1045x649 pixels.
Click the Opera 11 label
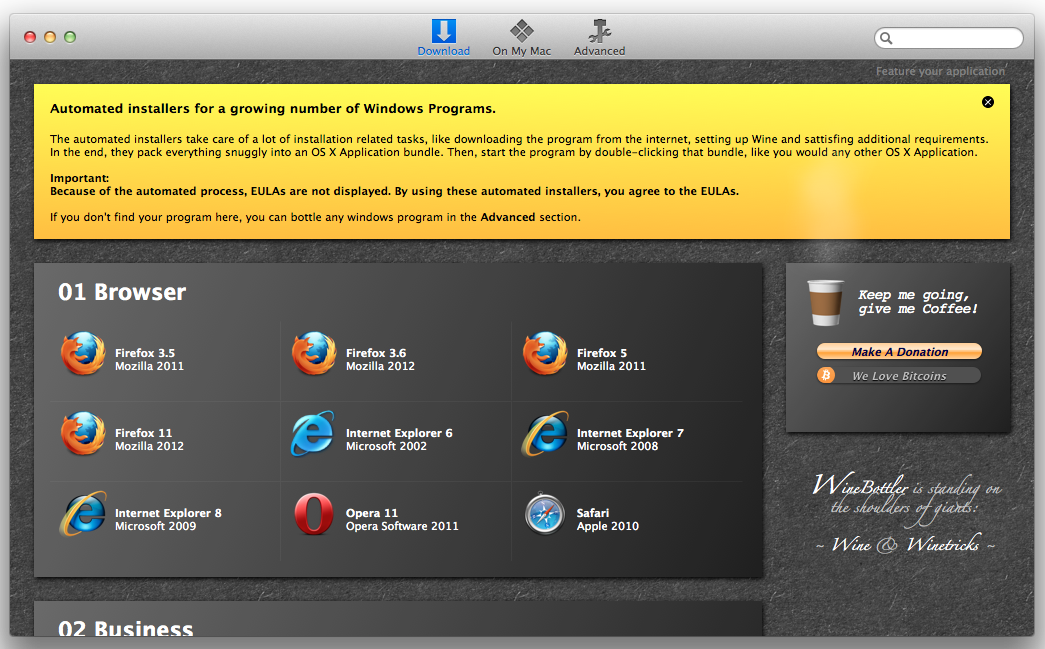(372, 513)
